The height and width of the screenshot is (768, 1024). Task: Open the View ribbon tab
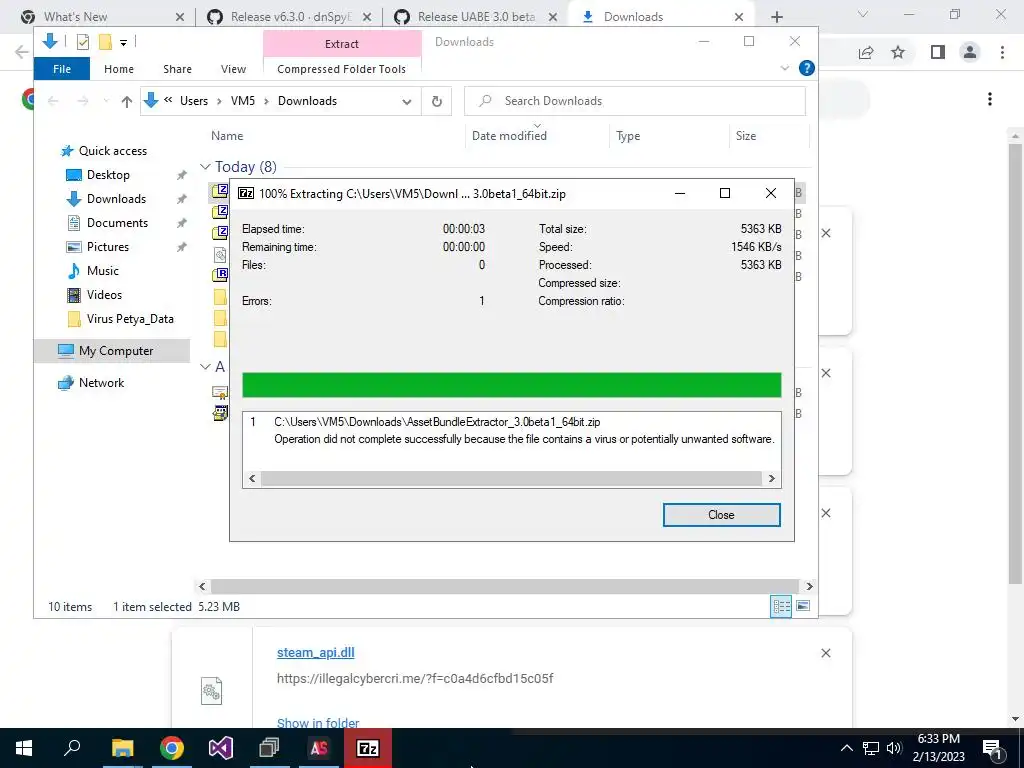[233, 69]
